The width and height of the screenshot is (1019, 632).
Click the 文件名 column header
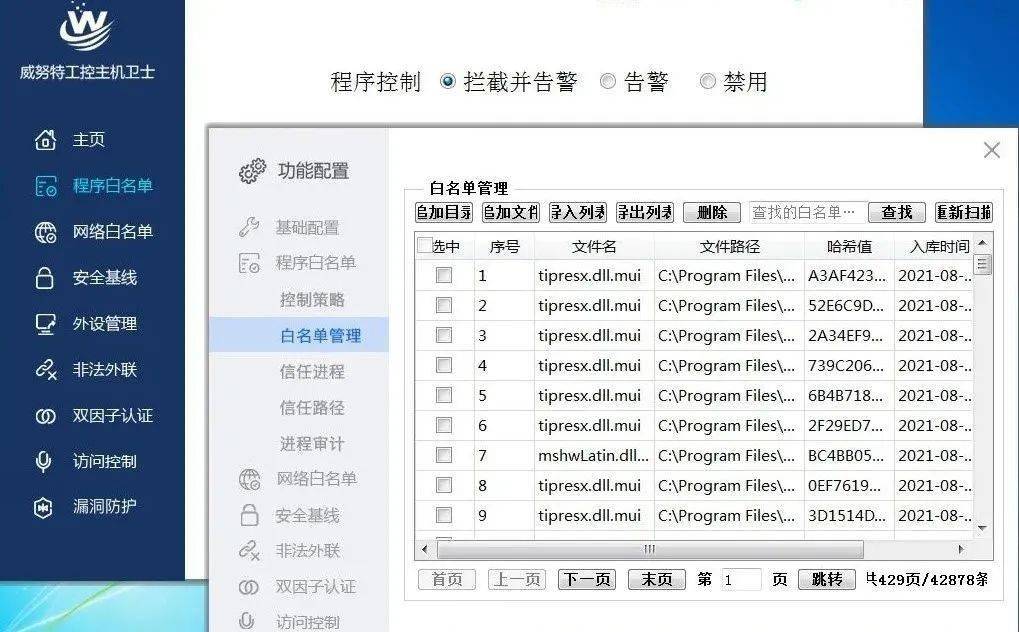pyautogui.click(x=594, y=246)
